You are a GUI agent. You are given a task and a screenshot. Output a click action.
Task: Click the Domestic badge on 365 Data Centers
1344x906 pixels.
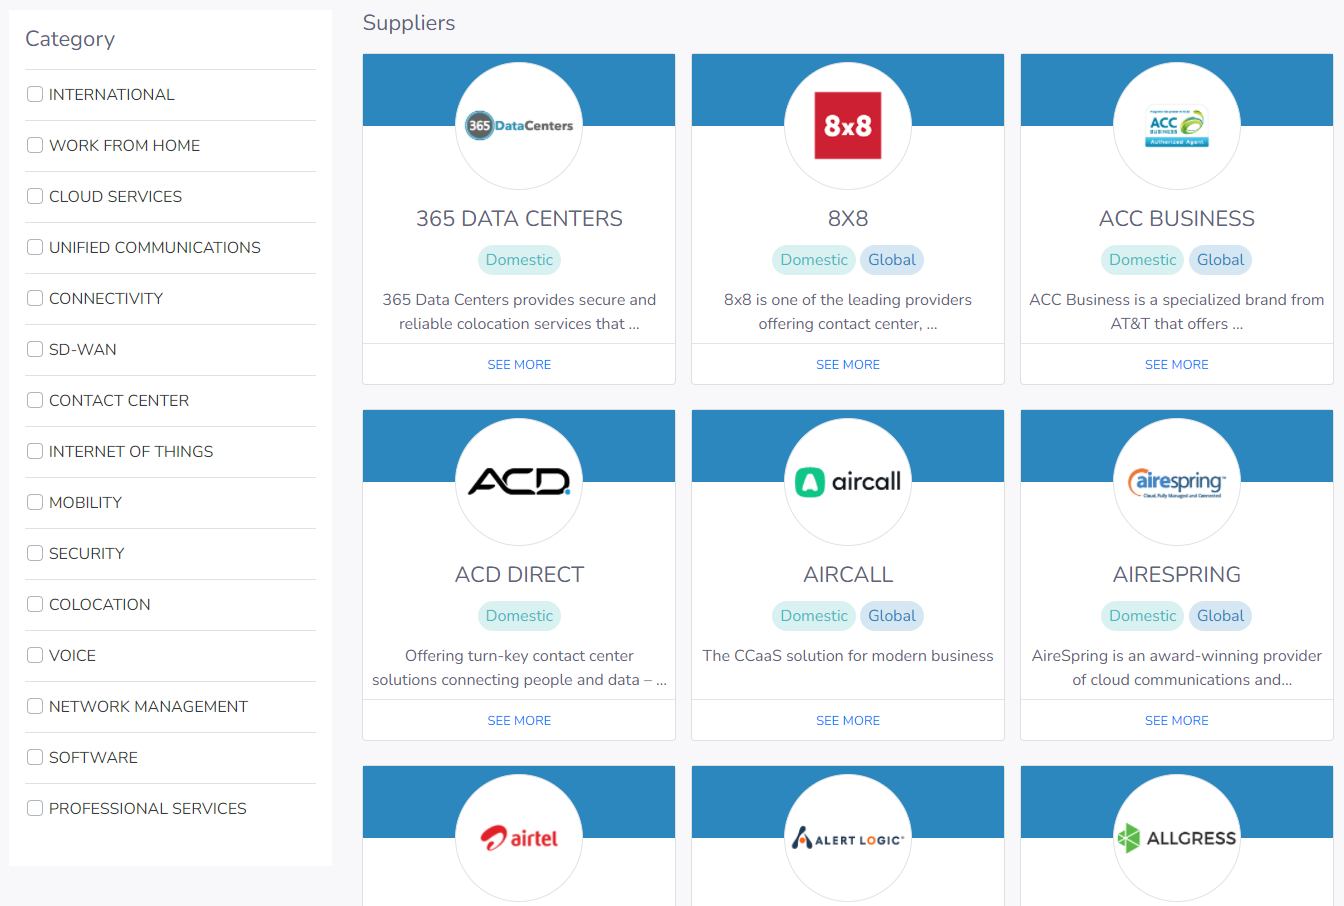coord(519,259)
